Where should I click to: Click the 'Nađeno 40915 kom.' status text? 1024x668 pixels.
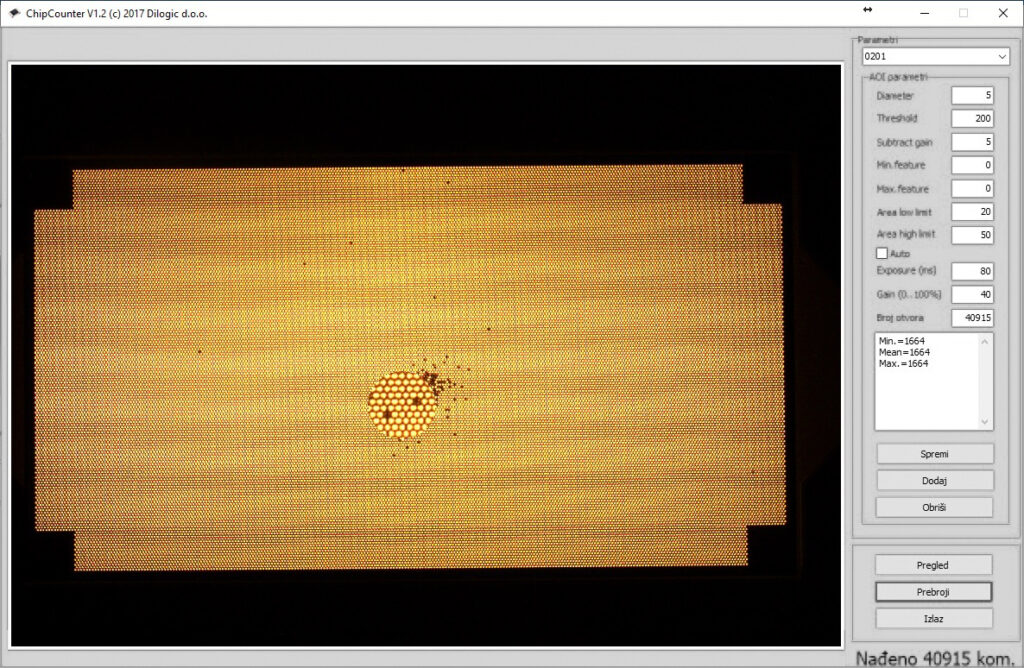935,658
